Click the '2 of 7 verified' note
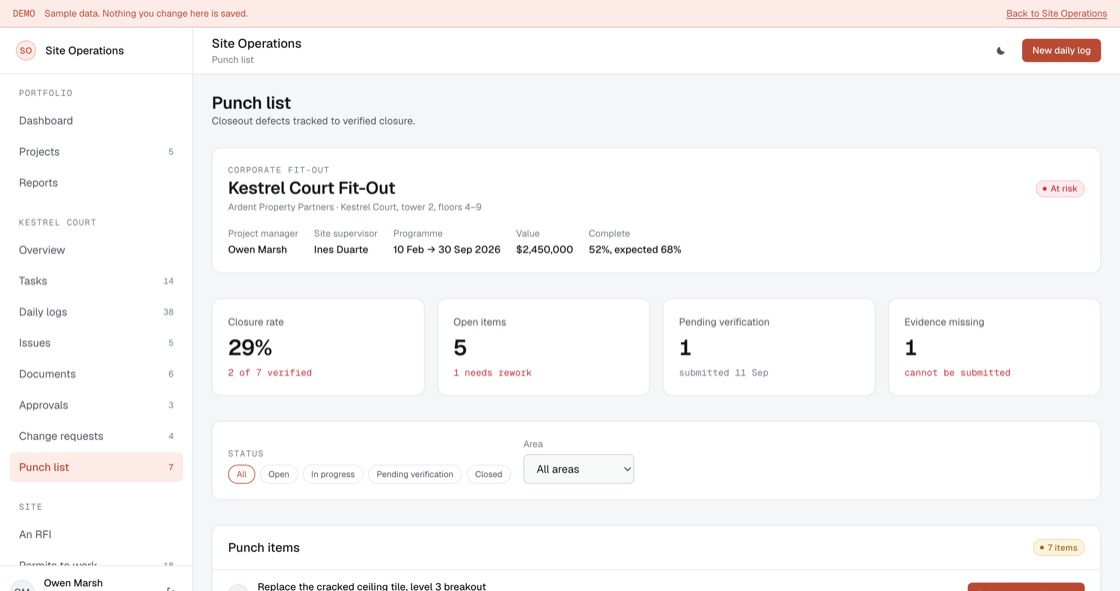 (270, 373)
